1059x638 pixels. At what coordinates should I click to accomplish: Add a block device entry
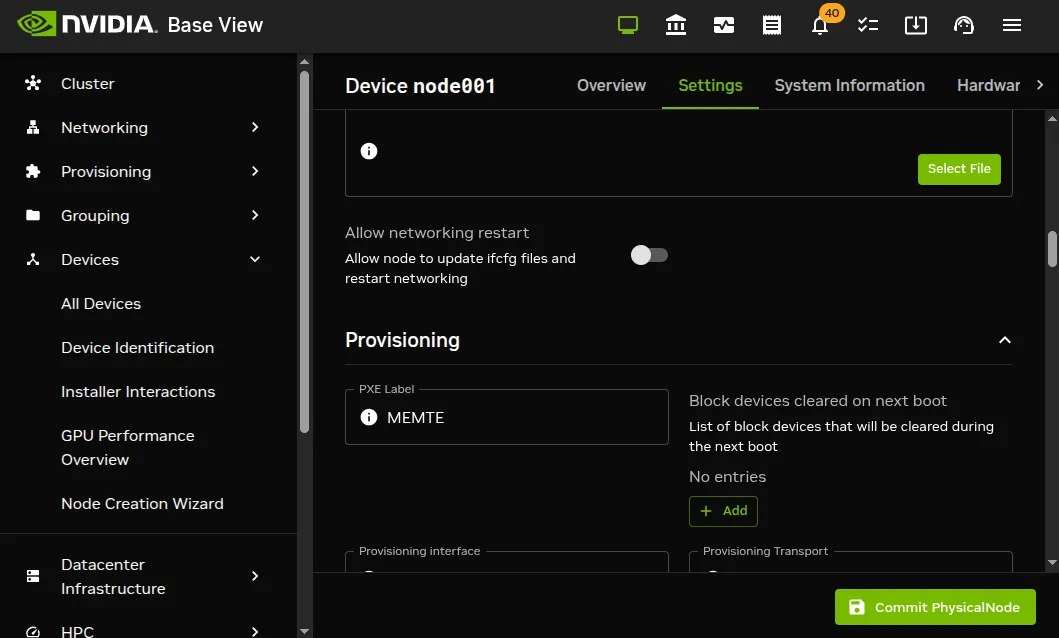click(x=723, y=511)
